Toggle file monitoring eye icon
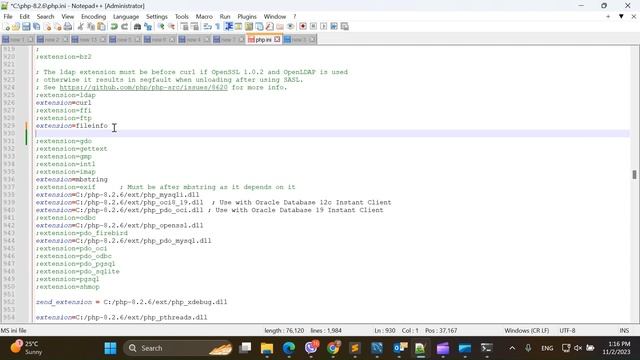 pyautogui.click(x=290, y=27)
